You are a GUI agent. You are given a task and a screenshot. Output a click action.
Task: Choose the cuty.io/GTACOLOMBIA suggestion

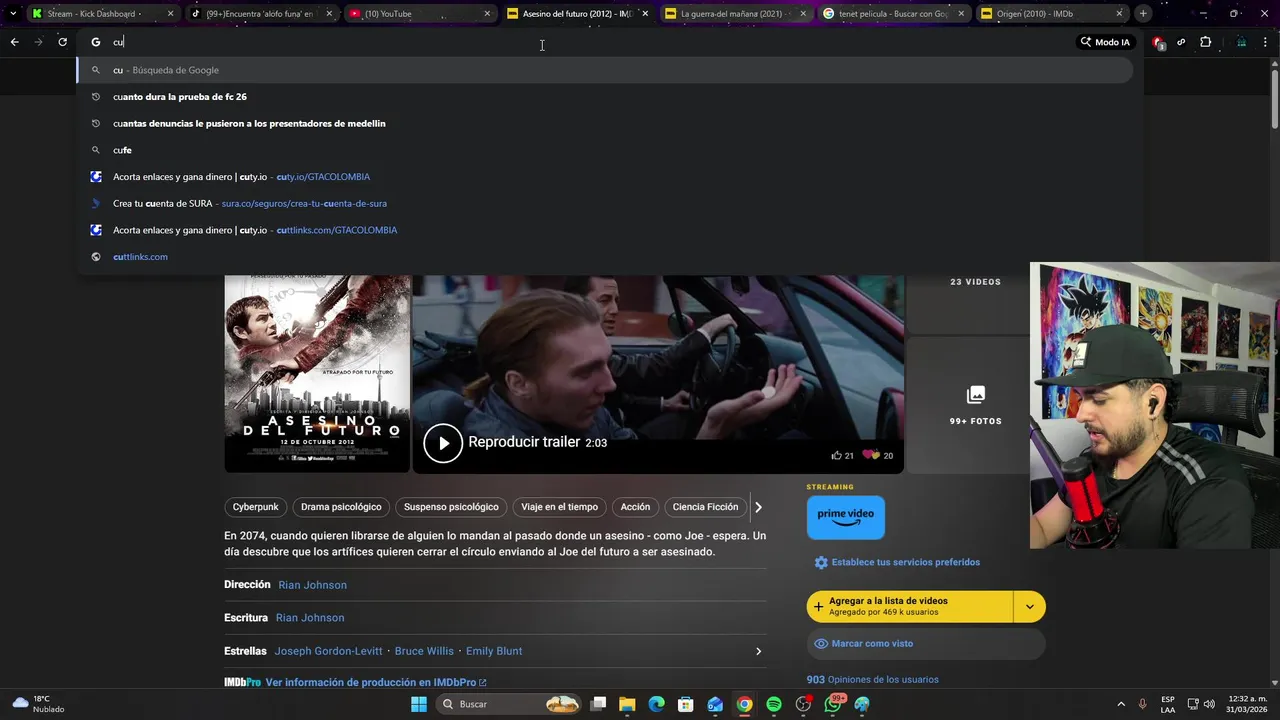click(604, 177)
